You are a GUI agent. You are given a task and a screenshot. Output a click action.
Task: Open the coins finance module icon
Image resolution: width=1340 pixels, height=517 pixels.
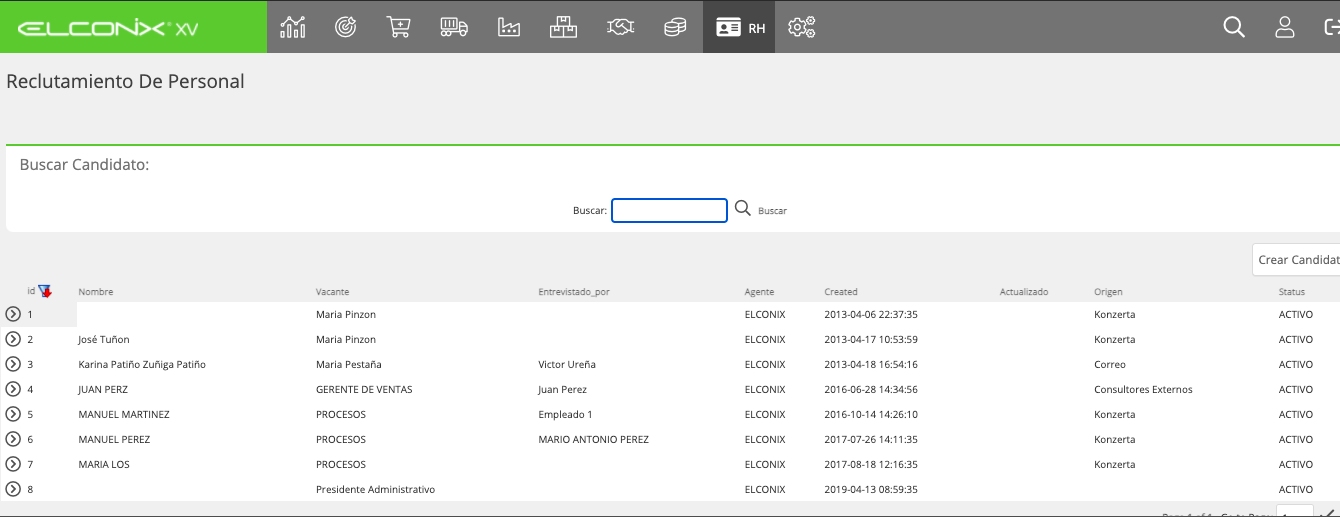click(x=676, y=27)
